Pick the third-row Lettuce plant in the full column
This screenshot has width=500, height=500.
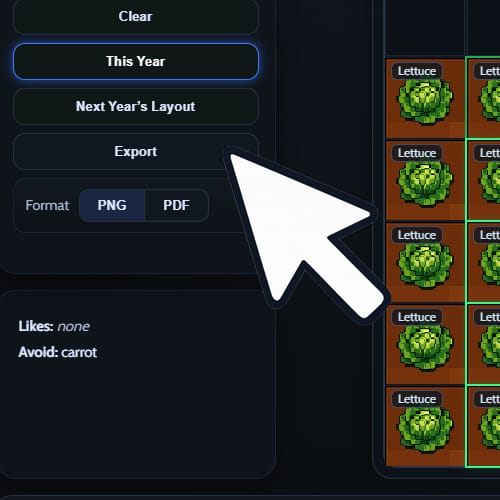(x=425, y=262)
